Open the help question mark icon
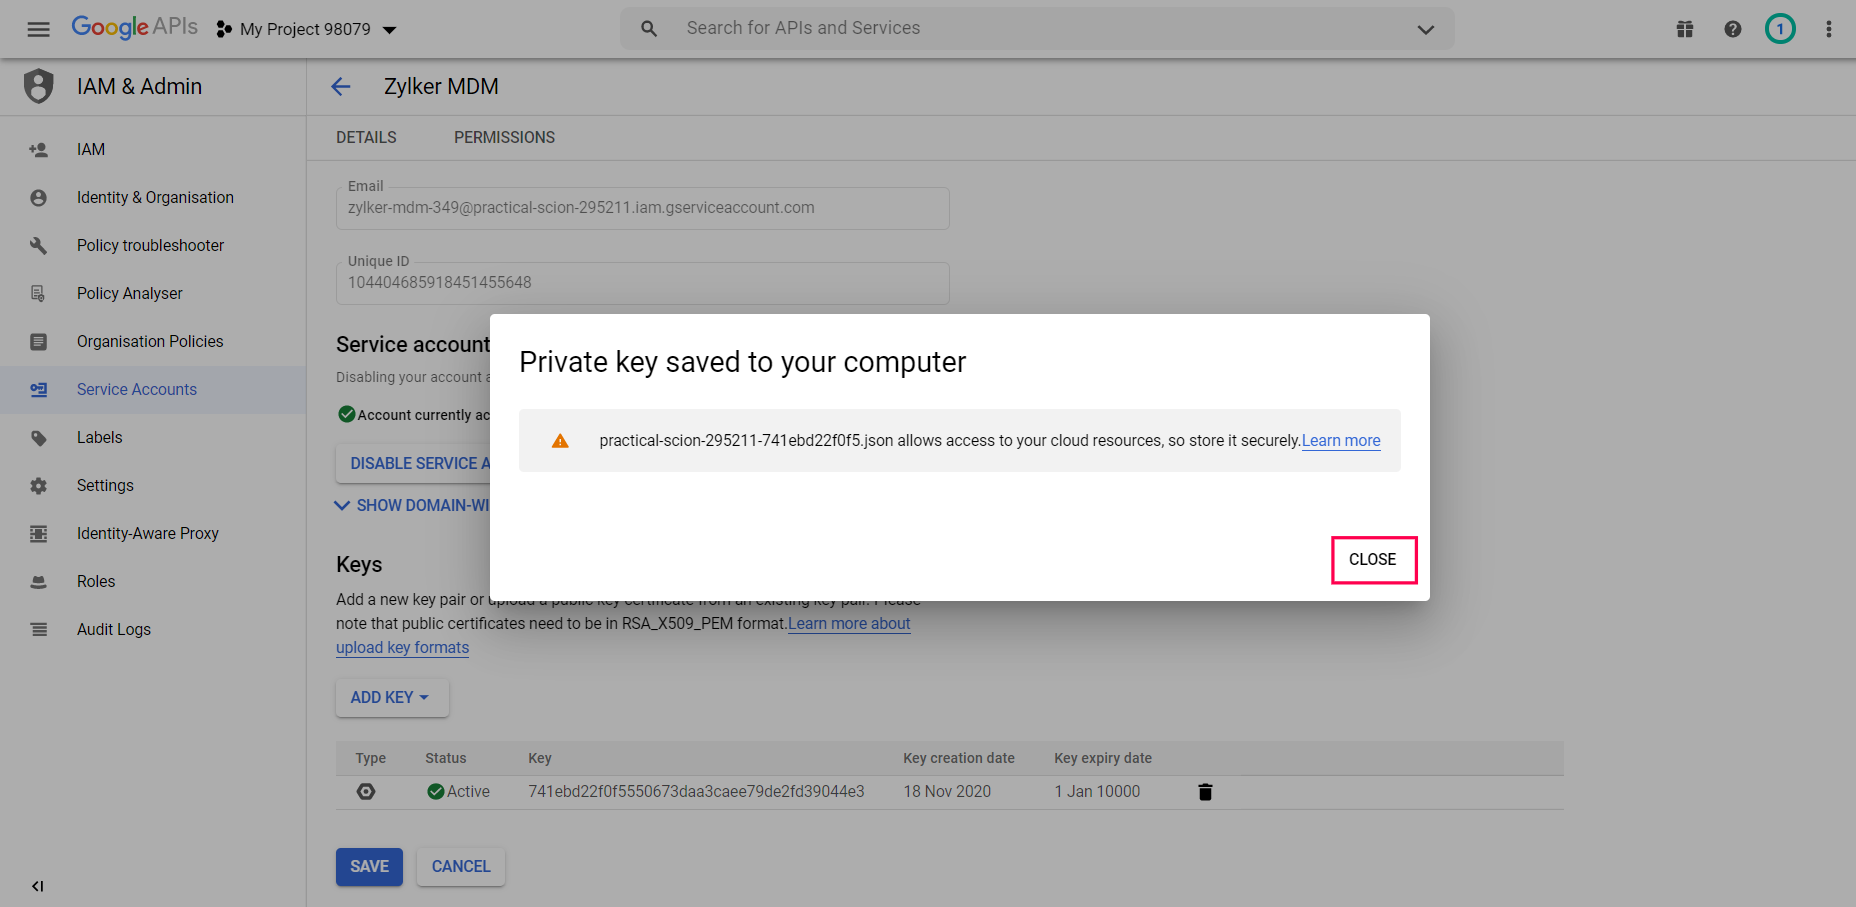Screen dimensions: 1856x907 pos(1733,29)
